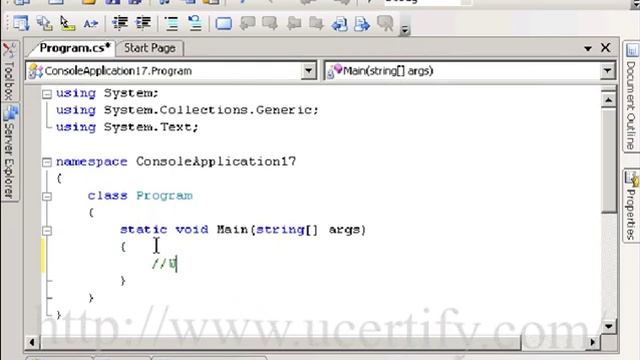640x360 pixels.
Task: Close the Program.cs document tab
Action: 606,48
